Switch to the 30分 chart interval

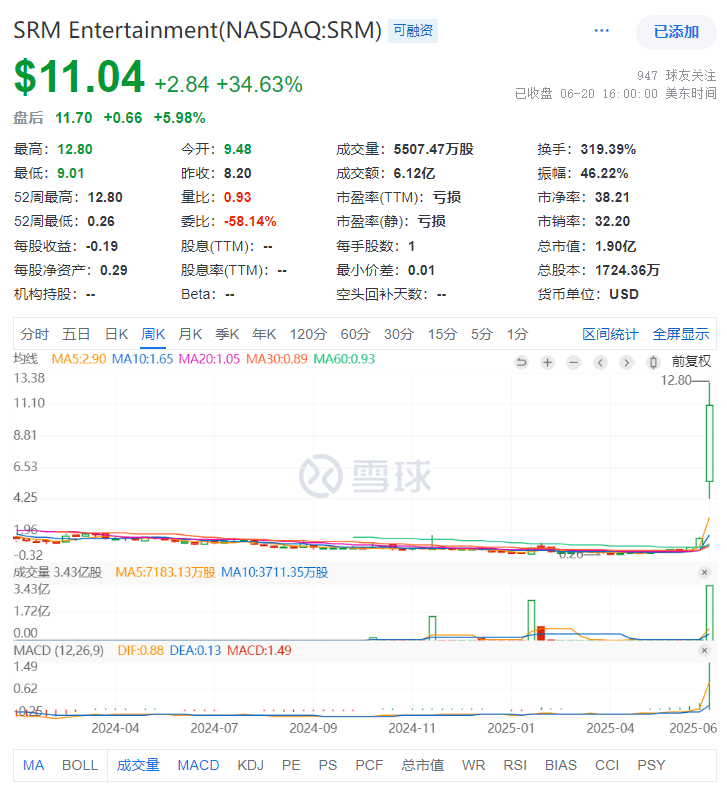click(x=399, y=334)
